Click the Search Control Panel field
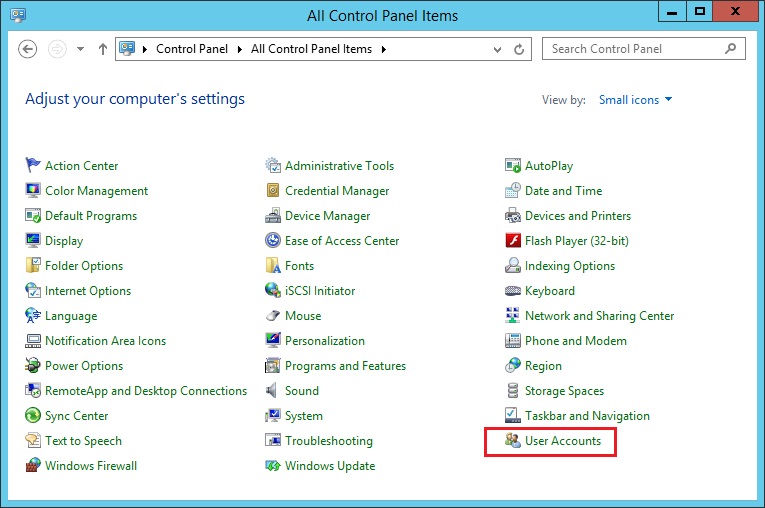 635,49
